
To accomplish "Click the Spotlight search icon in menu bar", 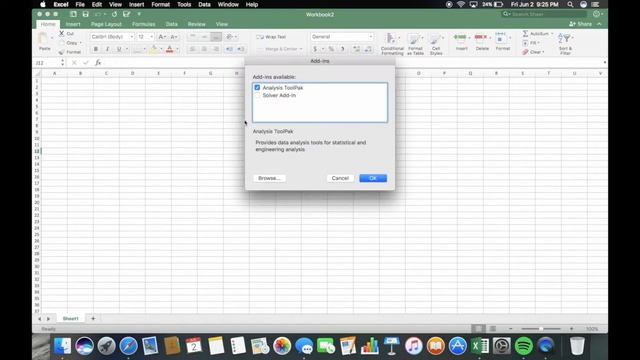I will (x=570, y=4).
